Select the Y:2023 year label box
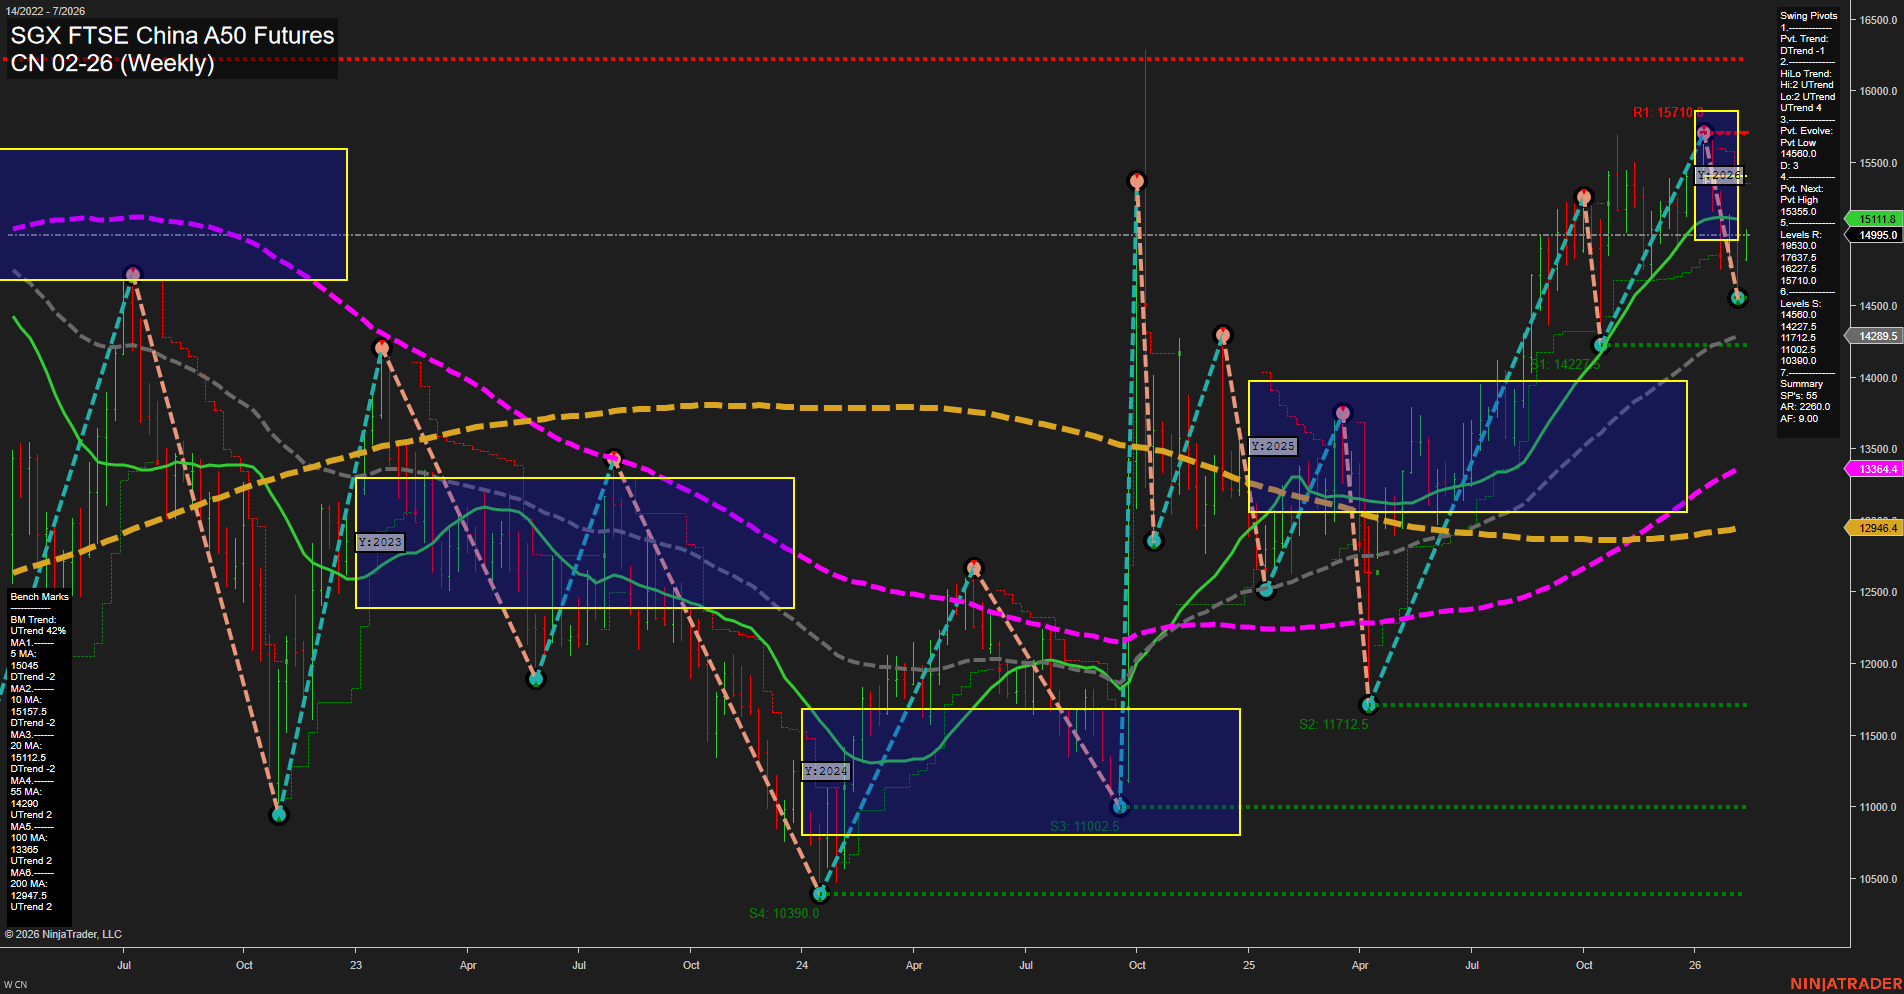This screenshot has width=1904, height=994. click(x=381, y=541)
